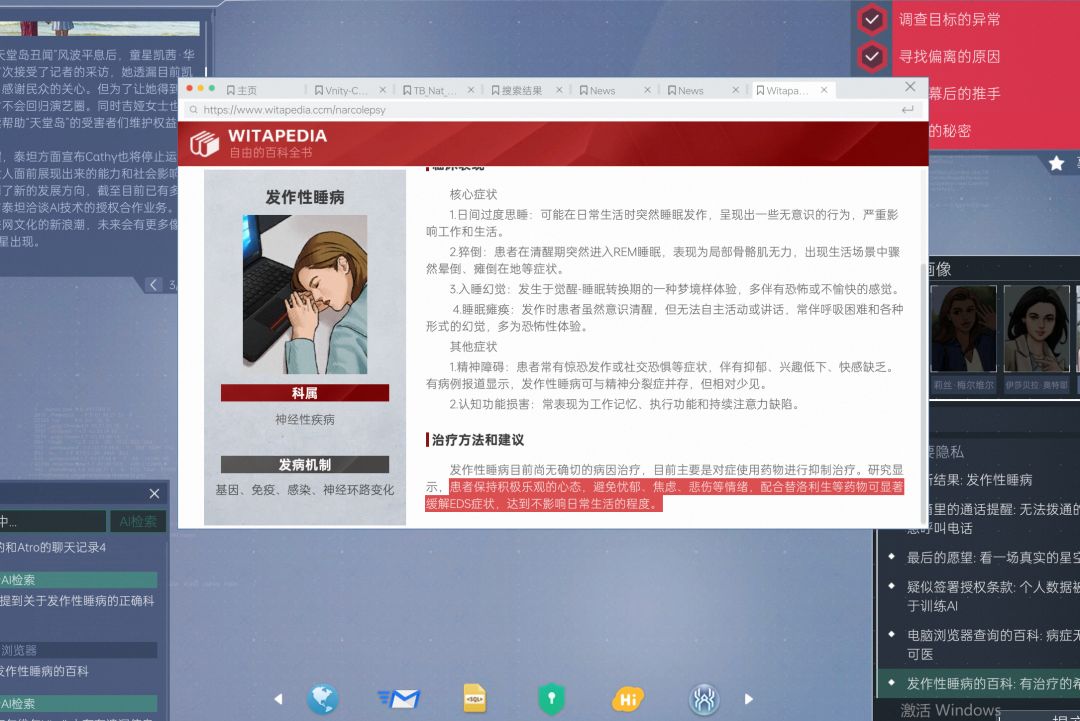This screenshot has height=721, width=1080.
Task: Launch the SQL database tool icon
Action: (x=475, y=698)
